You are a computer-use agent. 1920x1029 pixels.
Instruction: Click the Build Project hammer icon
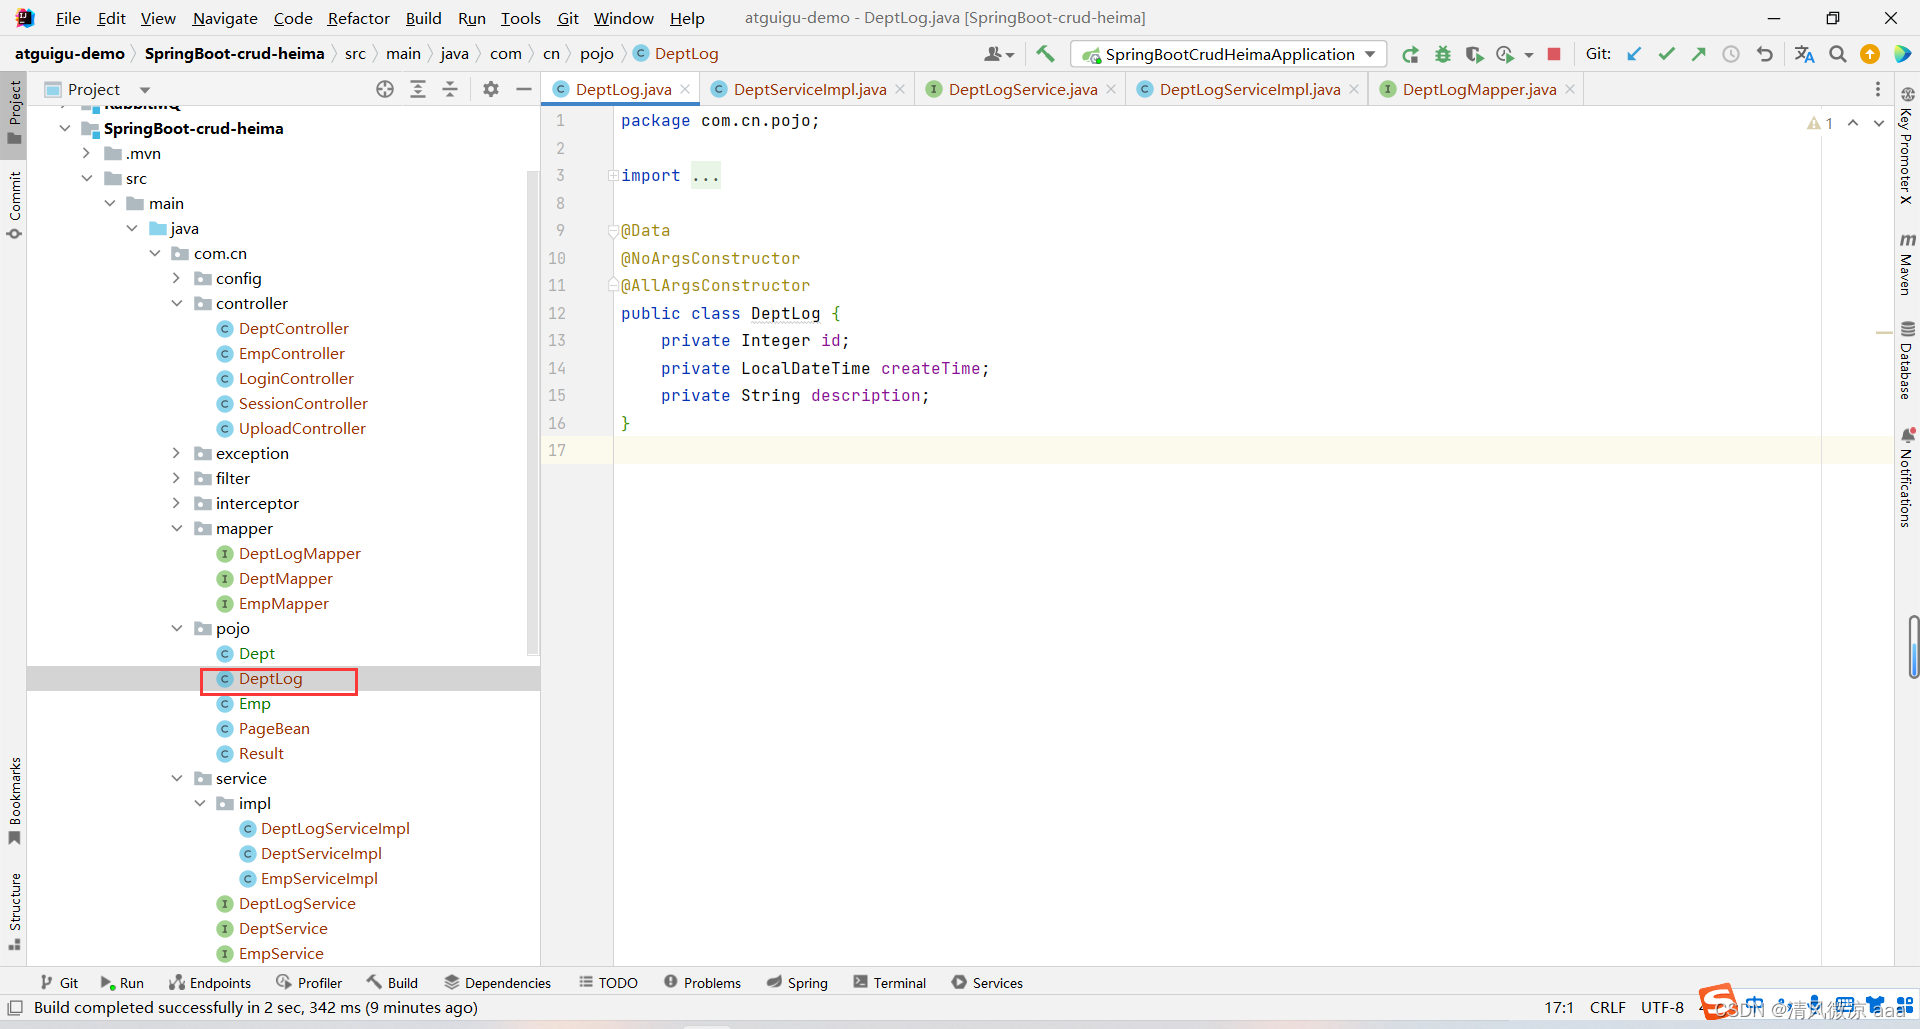[x=1045, y=54]
